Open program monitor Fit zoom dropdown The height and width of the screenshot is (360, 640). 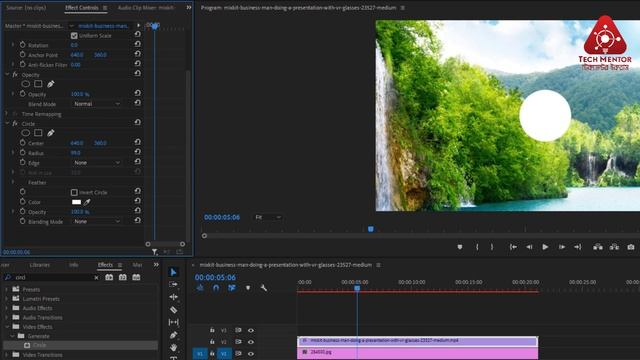point(268,217)
